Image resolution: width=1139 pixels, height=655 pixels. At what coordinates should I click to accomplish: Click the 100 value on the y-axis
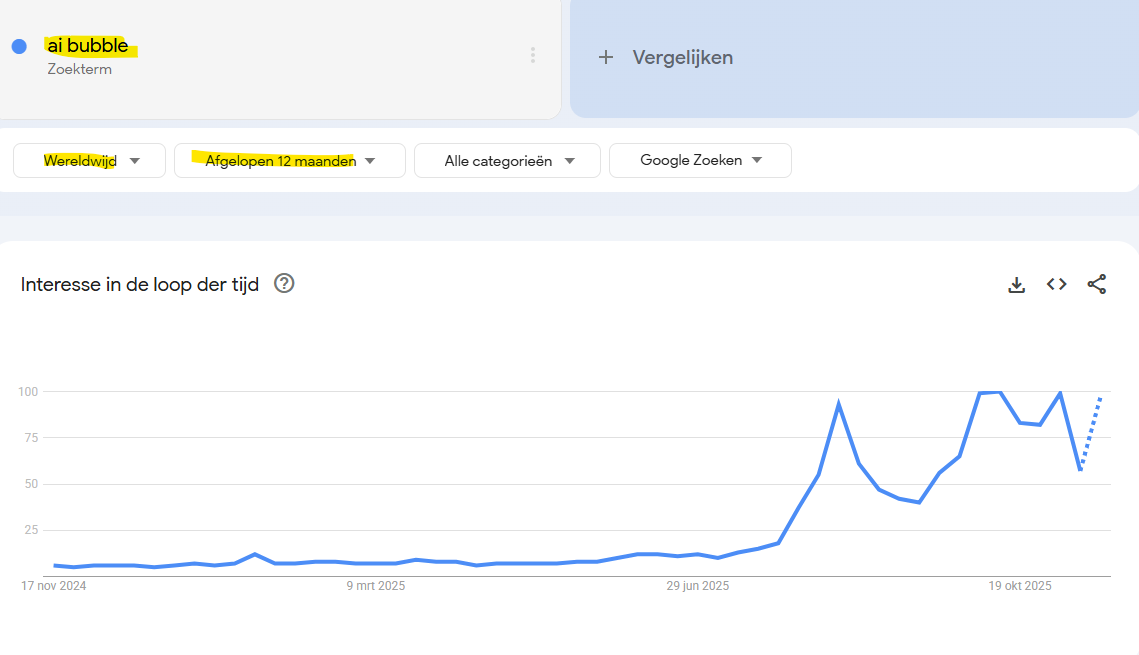point(26,391)
